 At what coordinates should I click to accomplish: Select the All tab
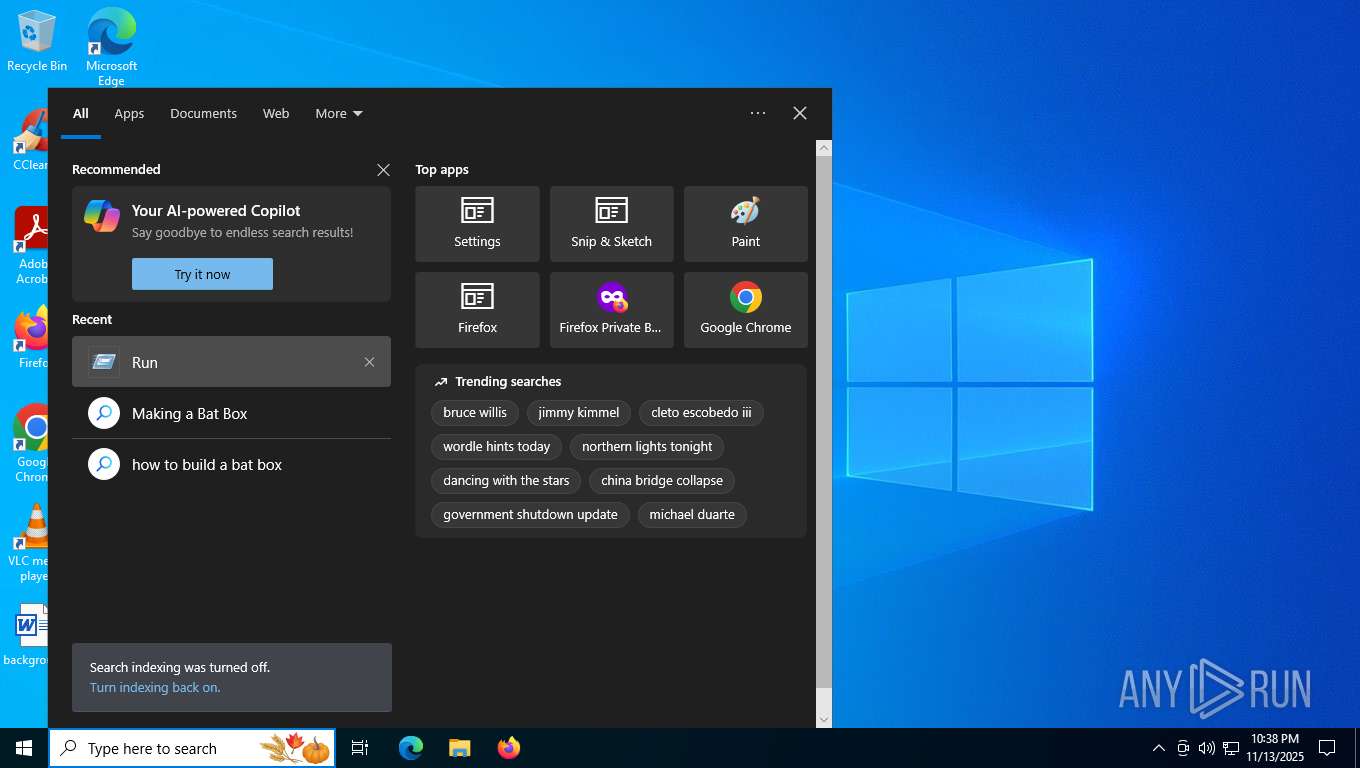[81, 113]
